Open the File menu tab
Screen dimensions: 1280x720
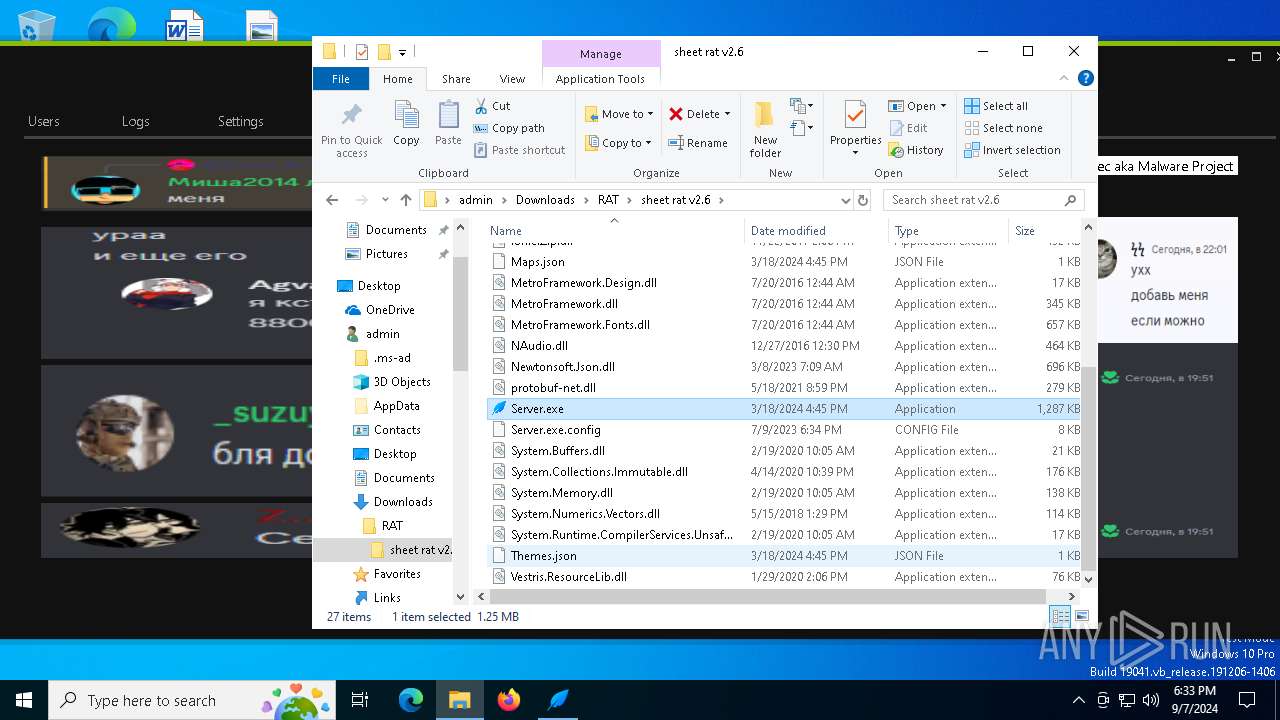[341, 79]
